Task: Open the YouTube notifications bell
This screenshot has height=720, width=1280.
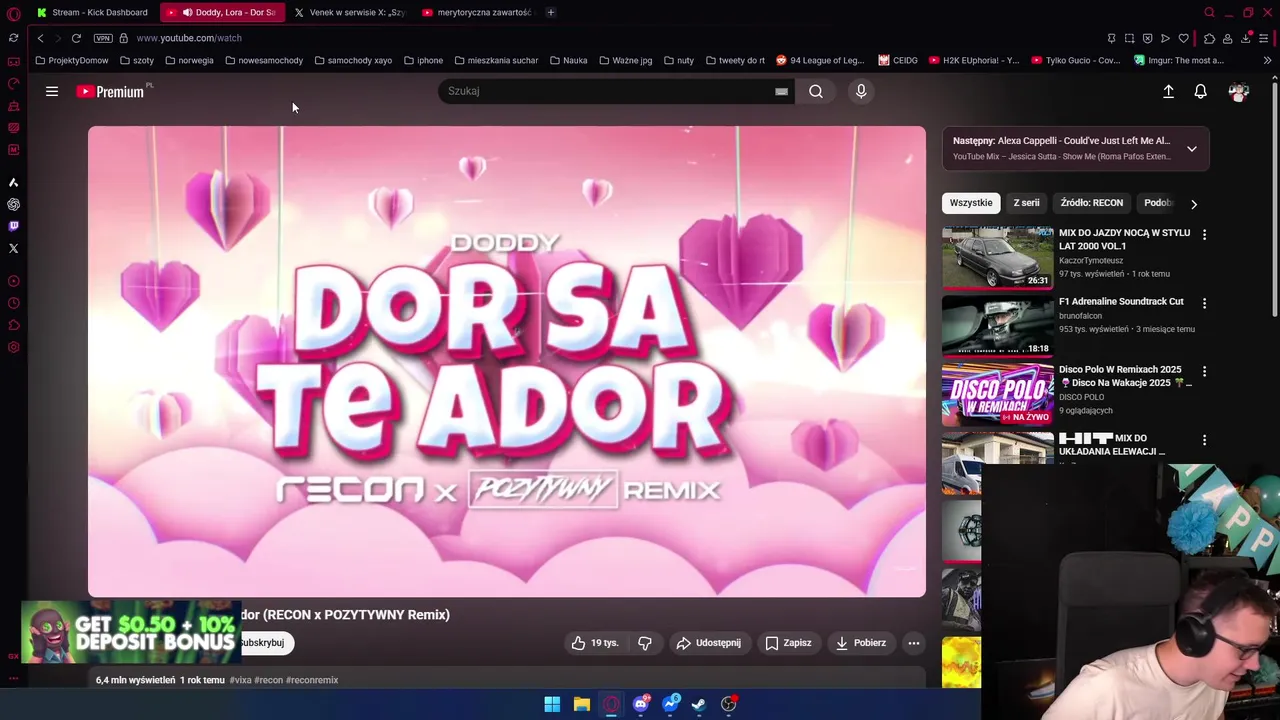Action: tap(1200, 91)
